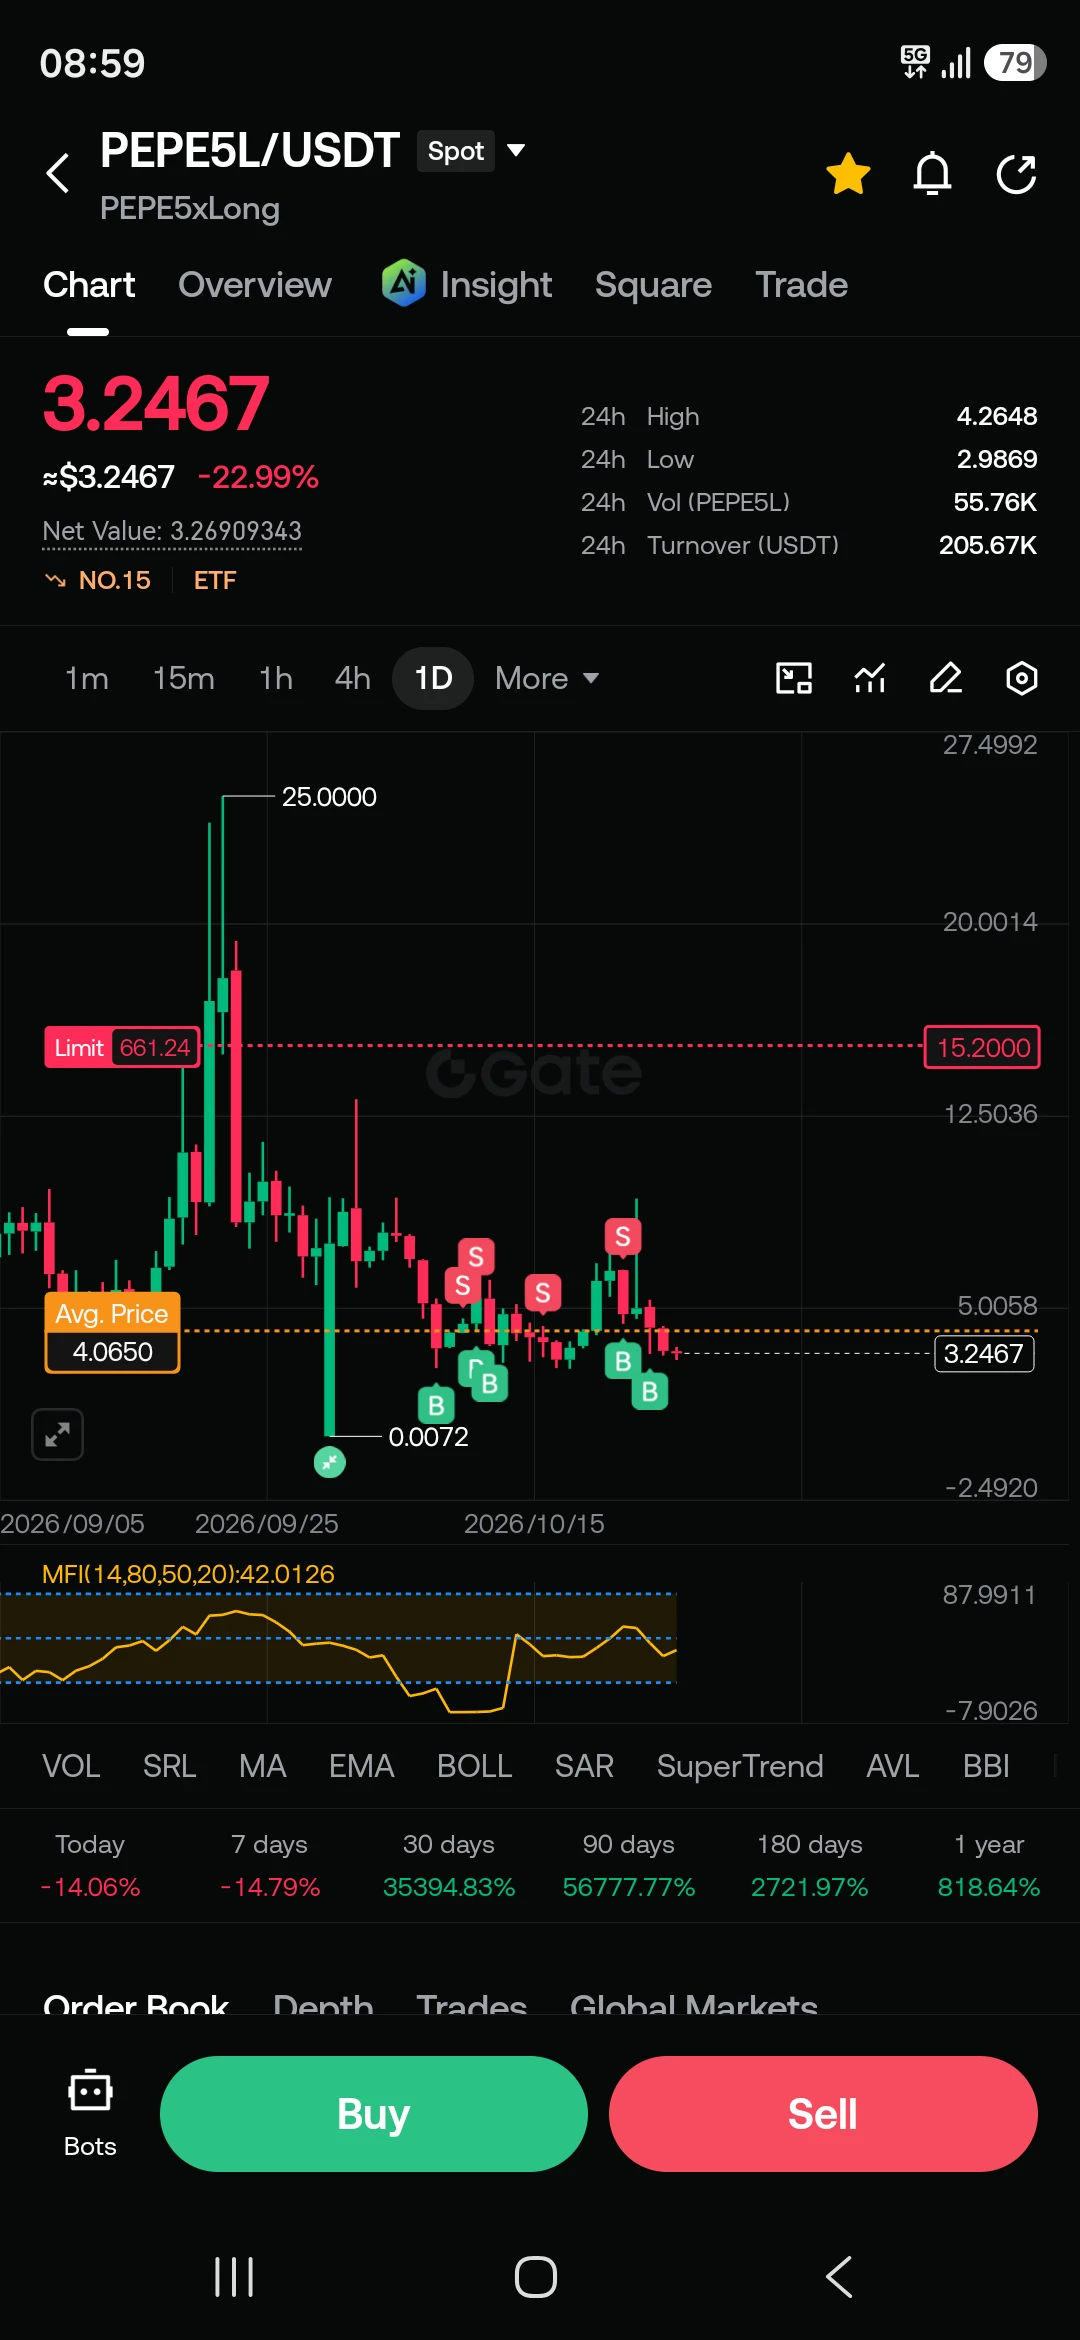Select the 1m timeframe
Screen dimensions: 1080x2340
(87, 678)
